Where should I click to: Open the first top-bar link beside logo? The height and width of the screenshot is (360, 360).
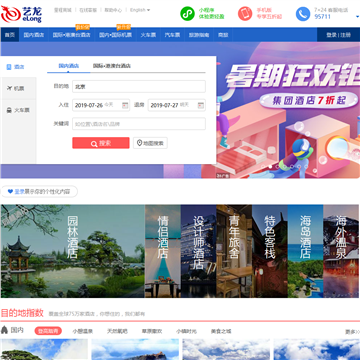(x=63, y=10)
